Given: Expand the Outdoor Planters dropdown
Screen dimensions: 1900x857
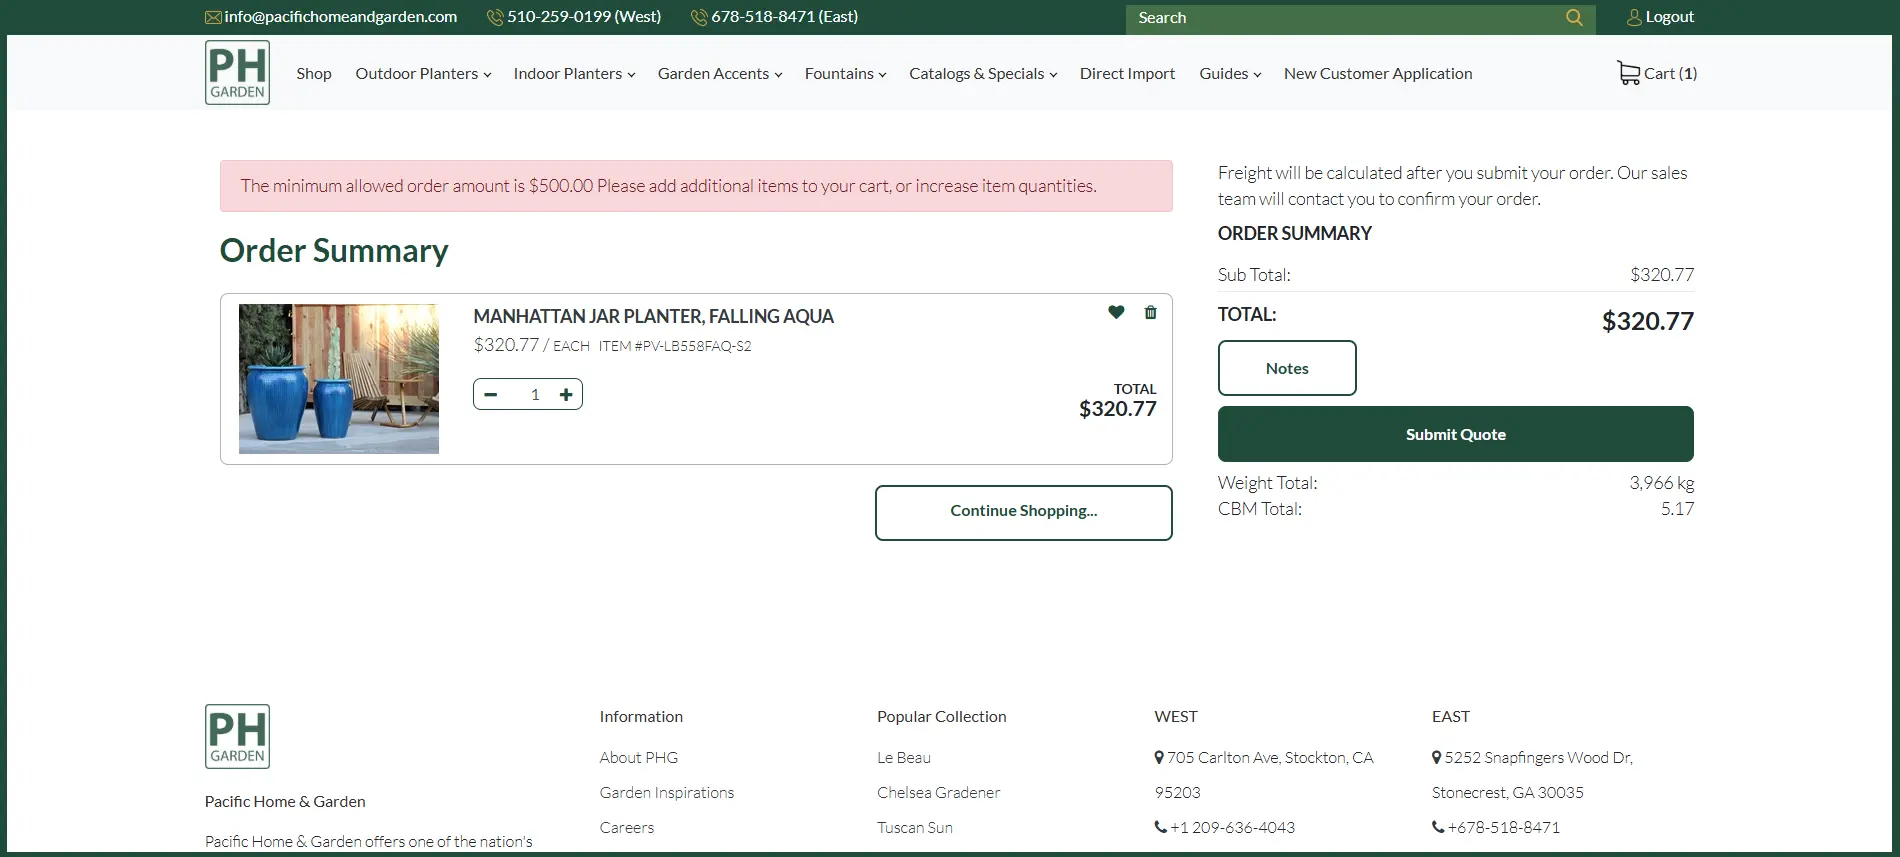Looking at the screenshot, I should click(423, 74).
